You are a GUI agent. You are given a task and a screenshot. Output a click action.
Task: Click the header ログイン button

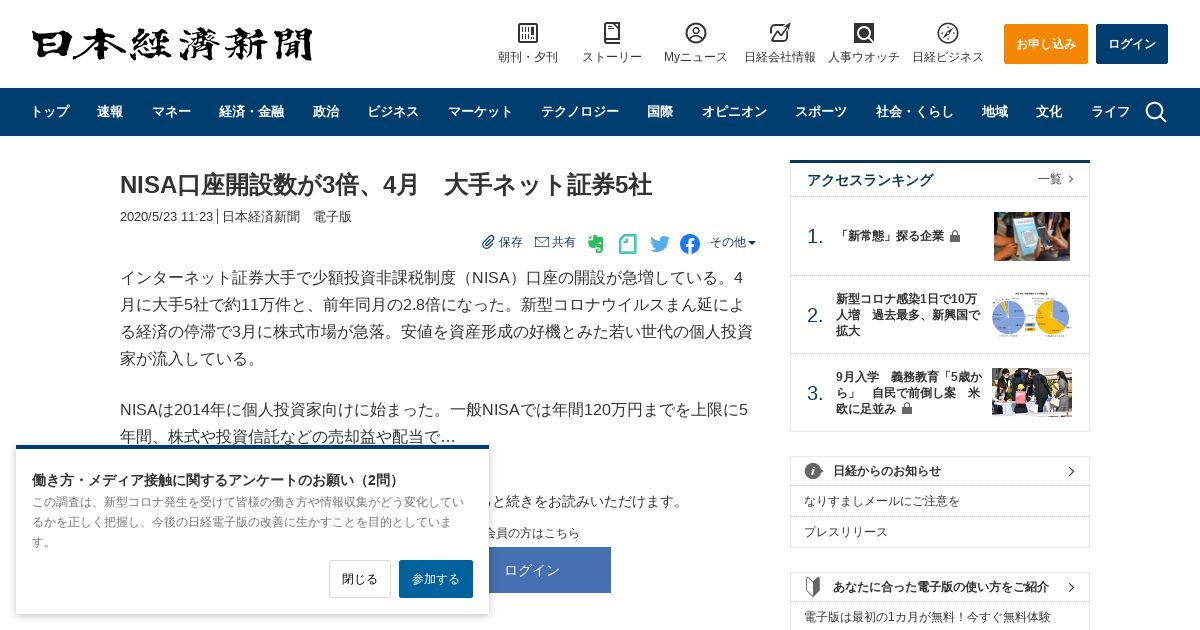[1132, 44]
